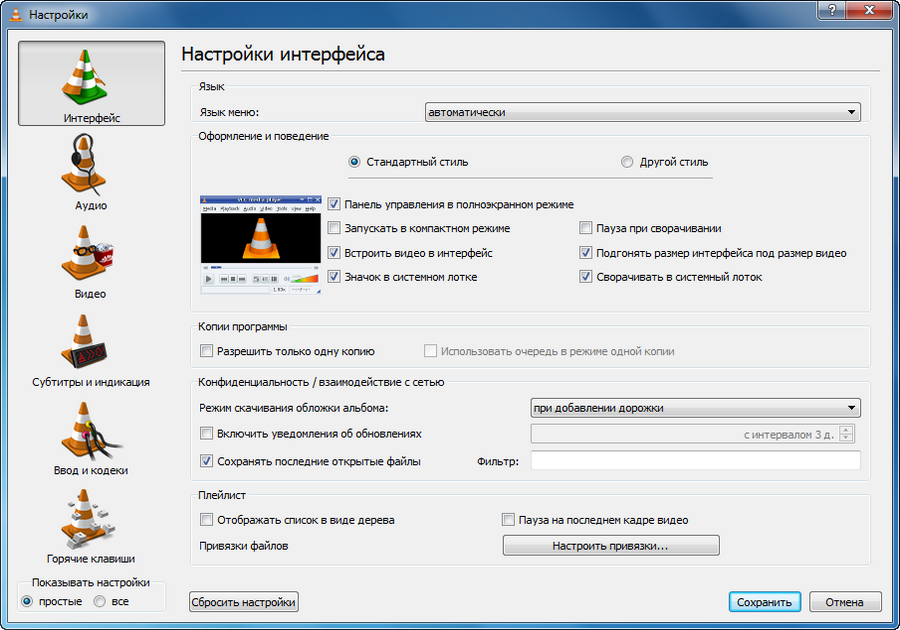Image resolution: width=900 pixels, height=630 pixels.
Task: Uncheck Встроить видео в интерфейс
Action: tap(335, 253)
